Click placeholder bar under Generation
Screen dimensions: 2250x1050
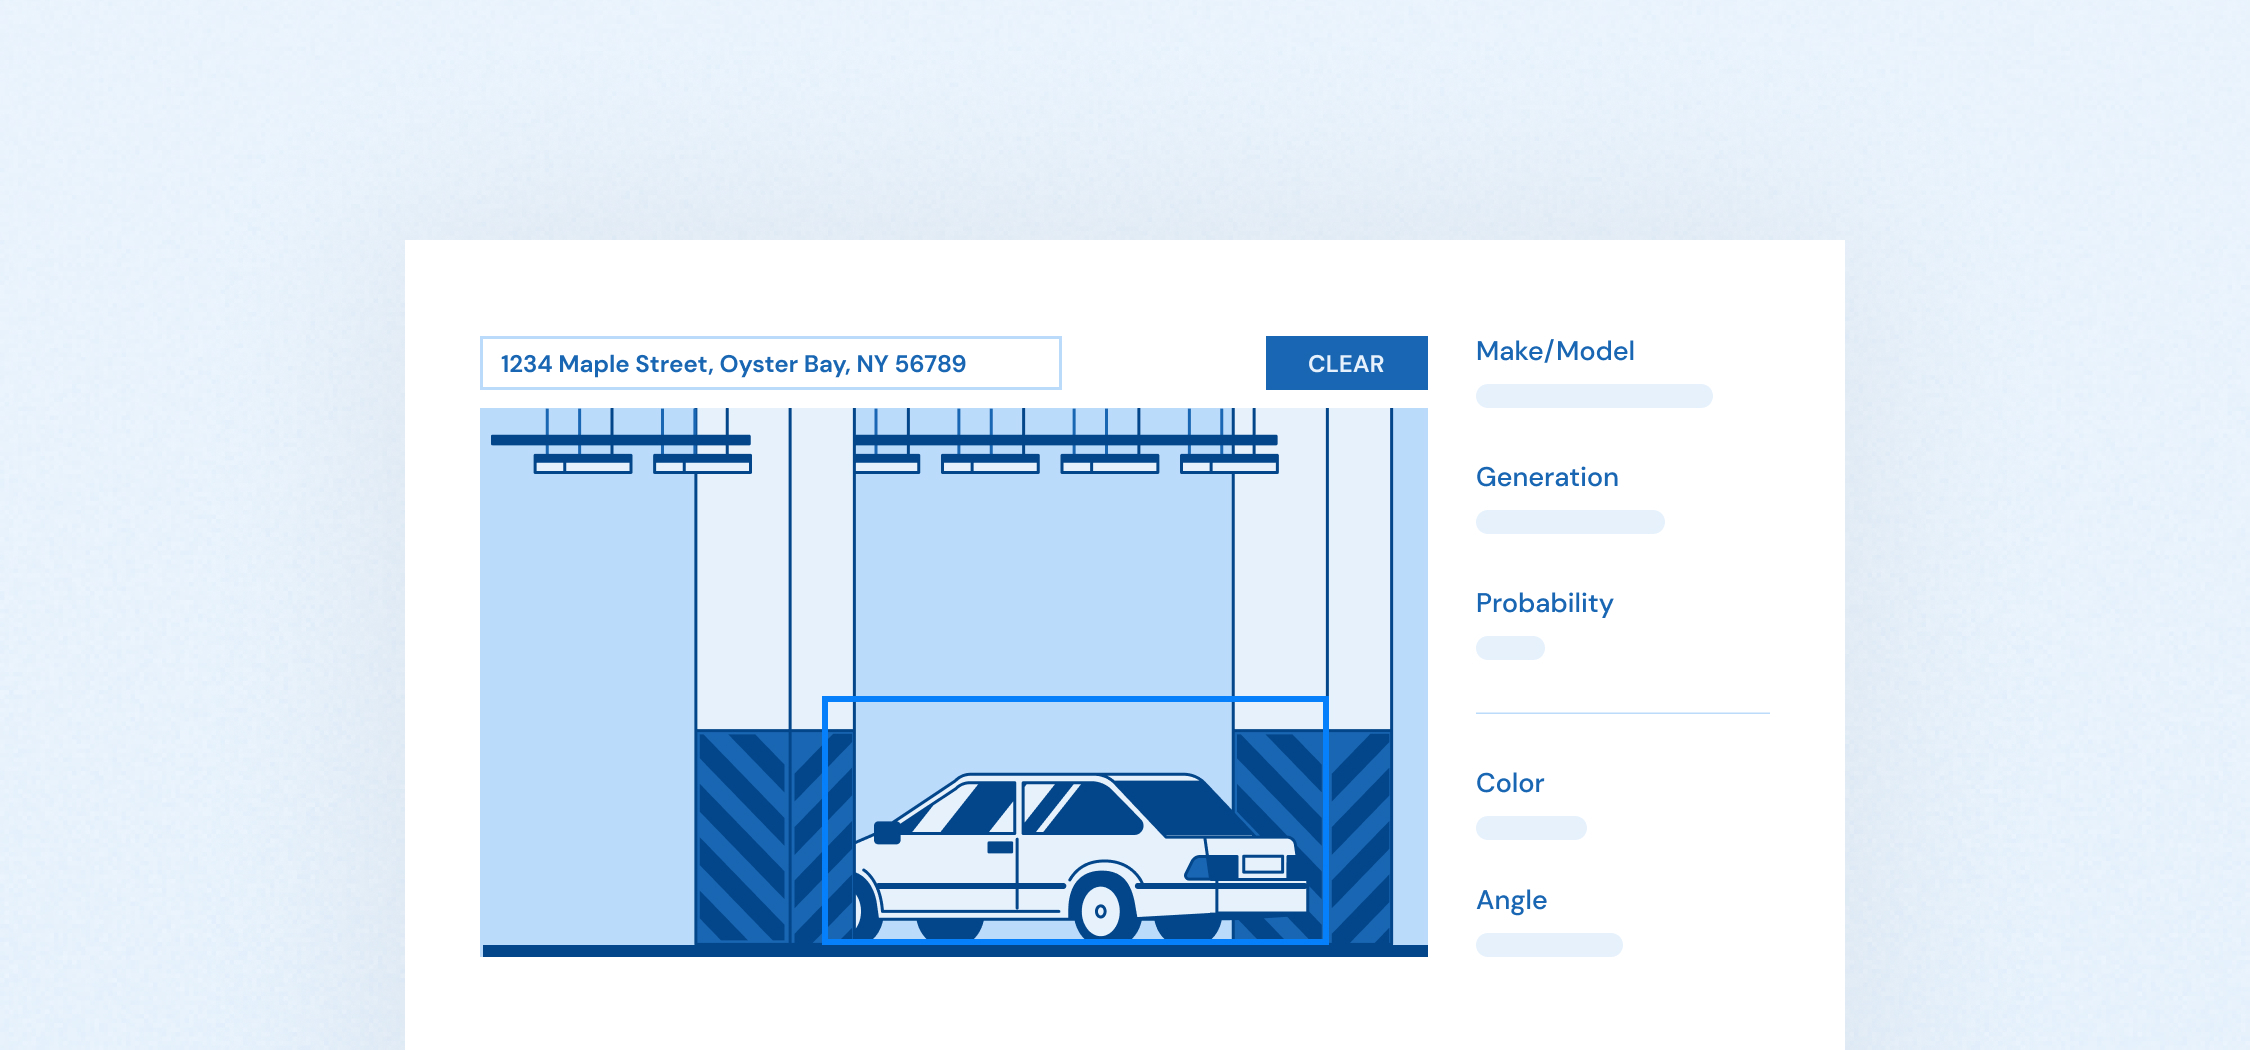click(1570, 522)
